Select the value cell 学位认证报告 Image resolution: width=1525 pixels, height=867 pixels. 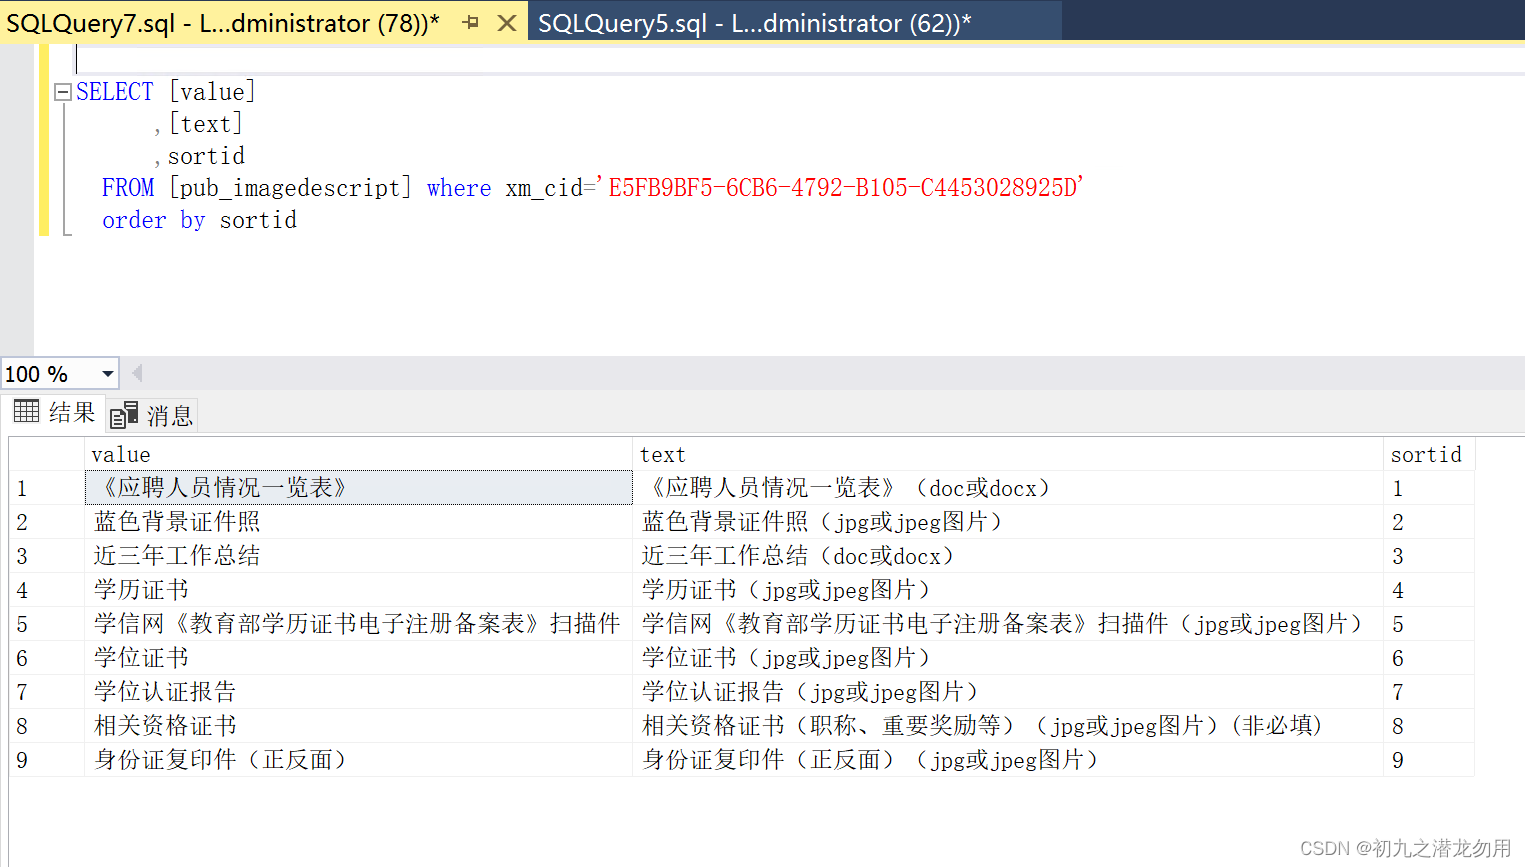click(358, 692)
